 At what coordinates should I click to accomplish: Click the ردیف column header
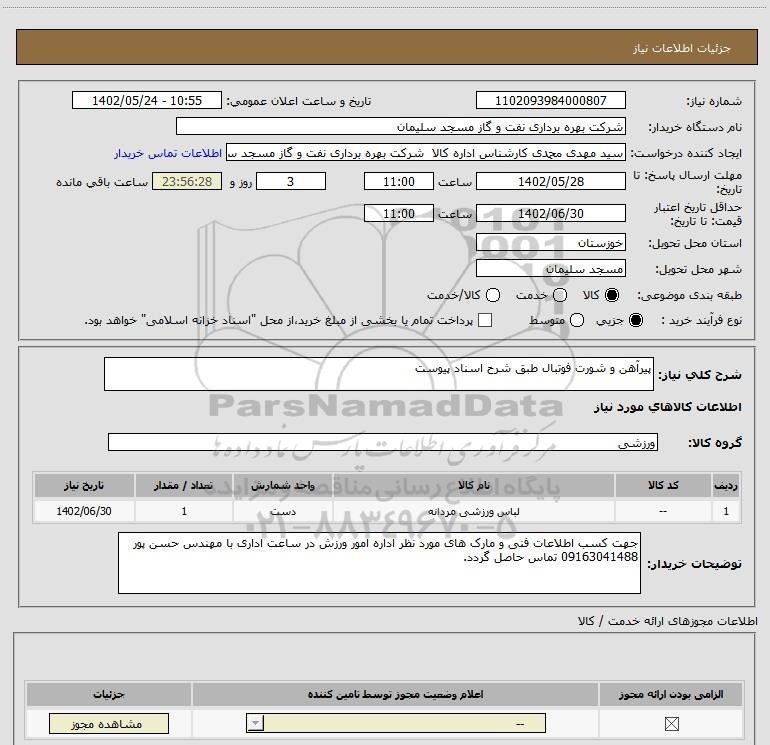[726, 485]
